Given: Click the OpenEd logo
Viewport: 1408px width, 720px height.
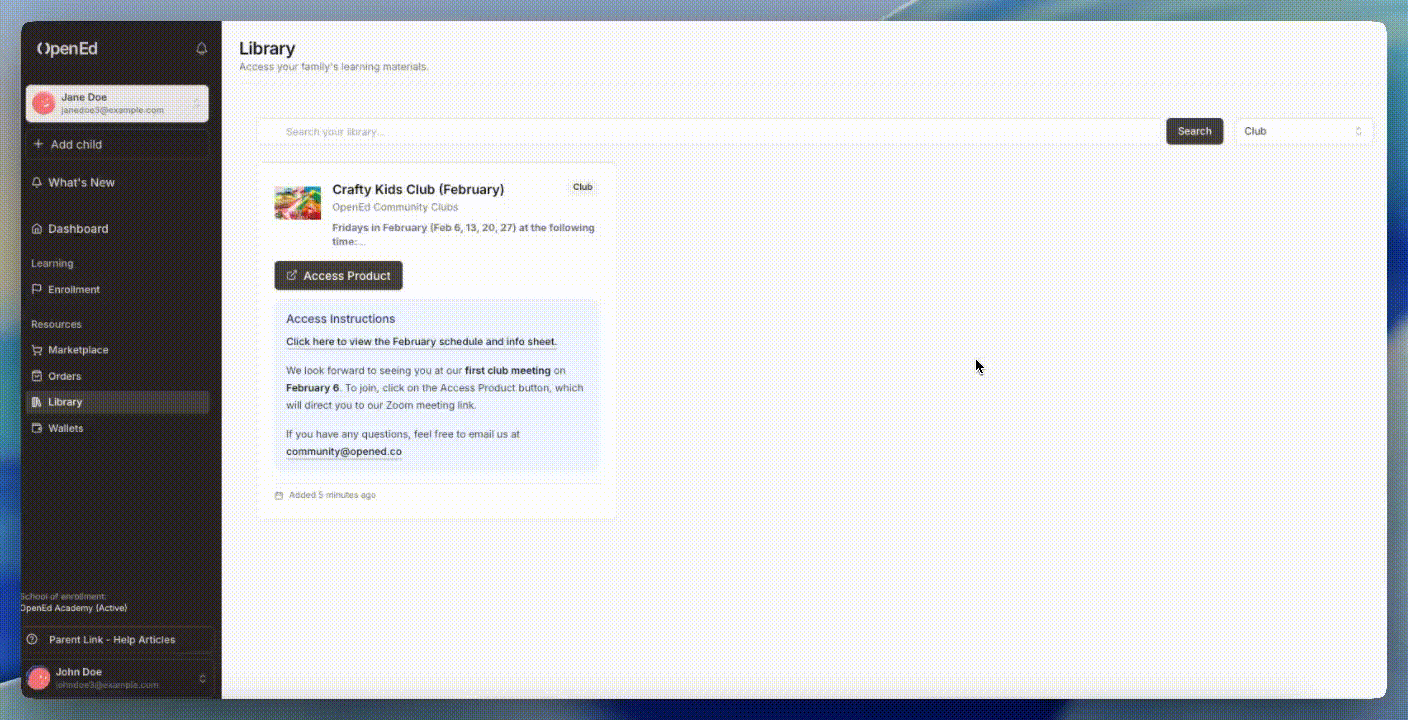Looking at the screenshot, I should pos(68,49).
